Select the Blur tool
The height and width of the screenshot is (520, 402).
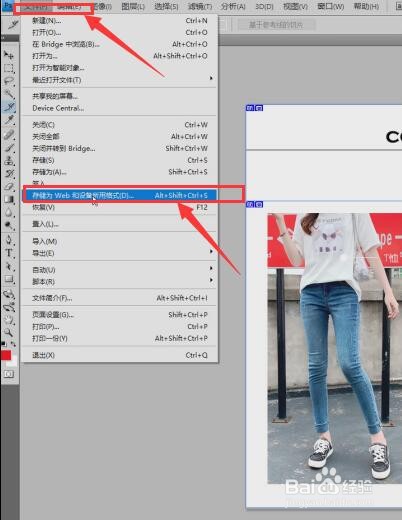coord(9,212)
